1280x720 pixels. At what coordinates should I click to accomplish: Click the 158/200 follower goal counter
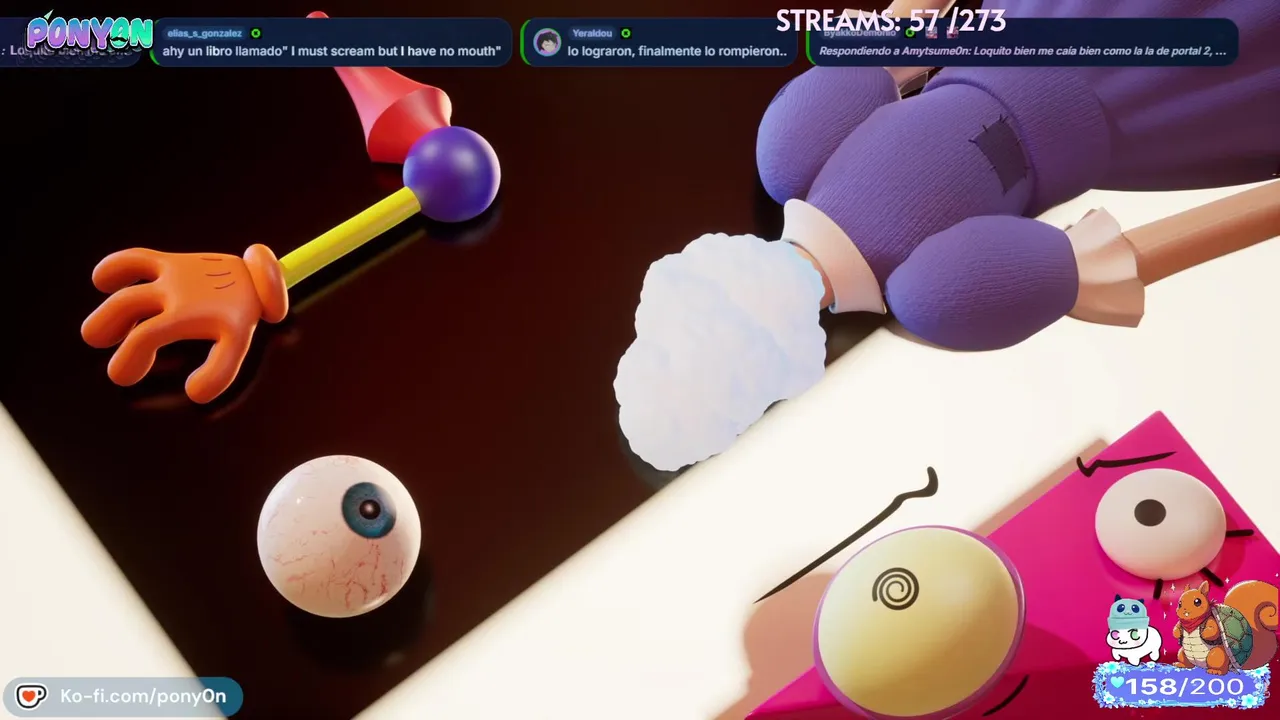click(x=1186, y=687)
